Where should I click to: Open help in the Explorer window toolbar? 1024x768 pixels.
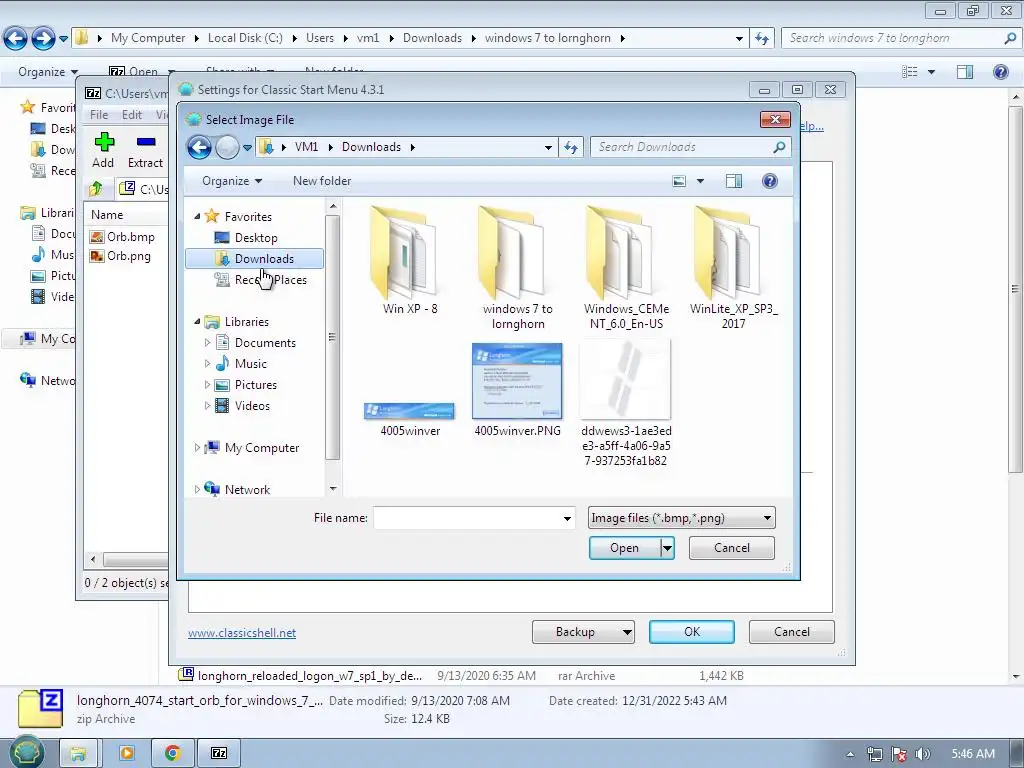[1000, 72]
